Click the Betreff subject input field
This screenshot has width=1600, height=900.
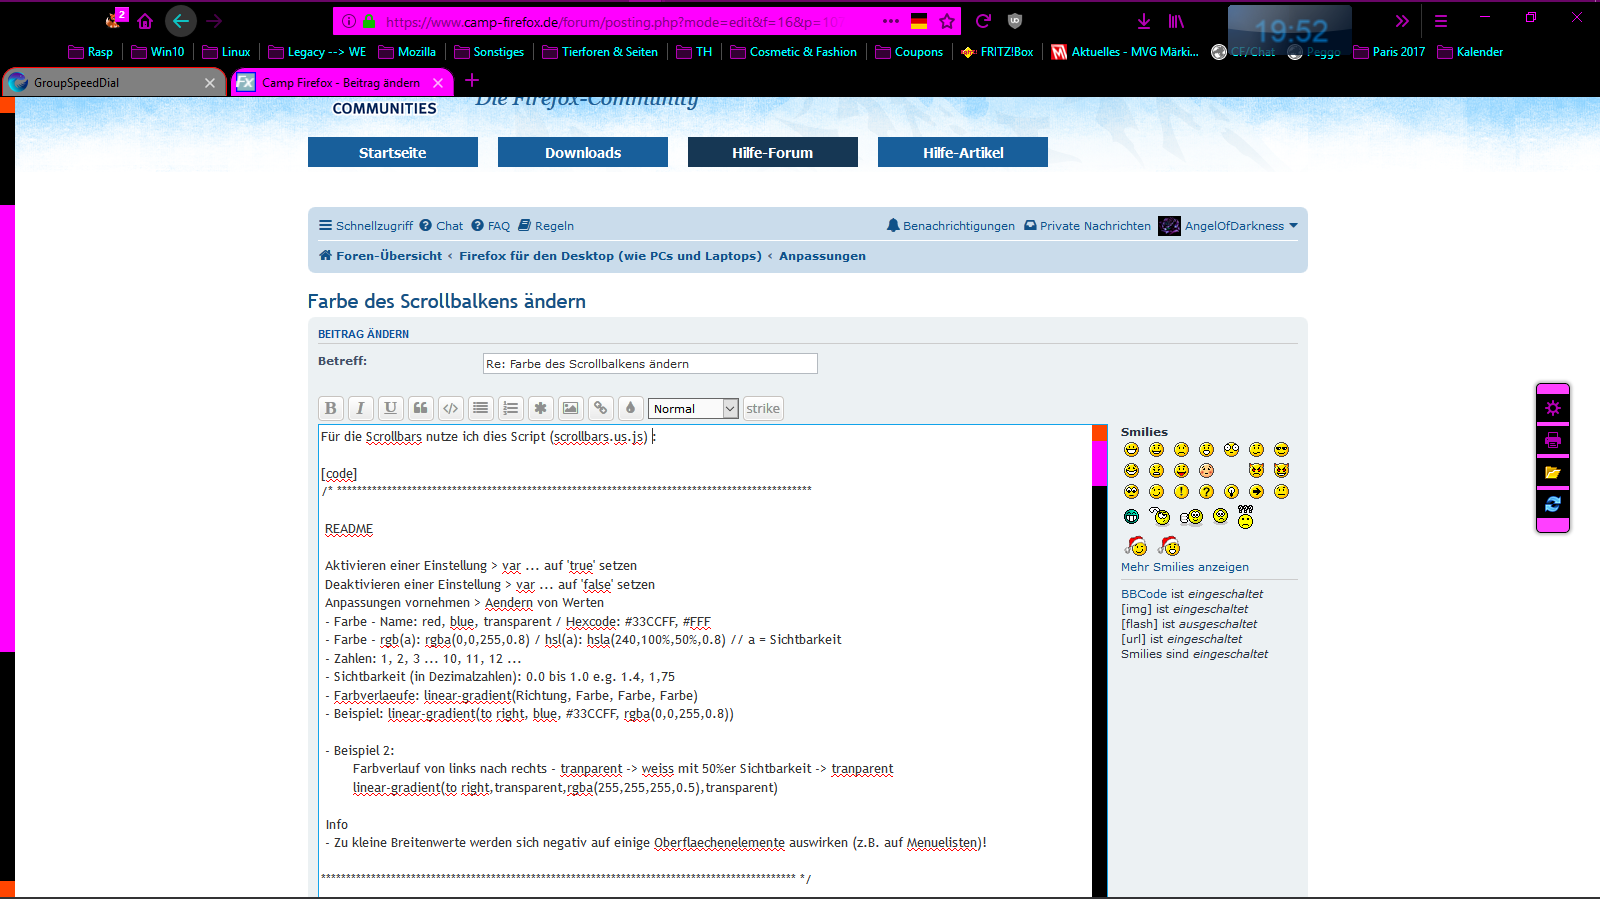coord(650,364)
